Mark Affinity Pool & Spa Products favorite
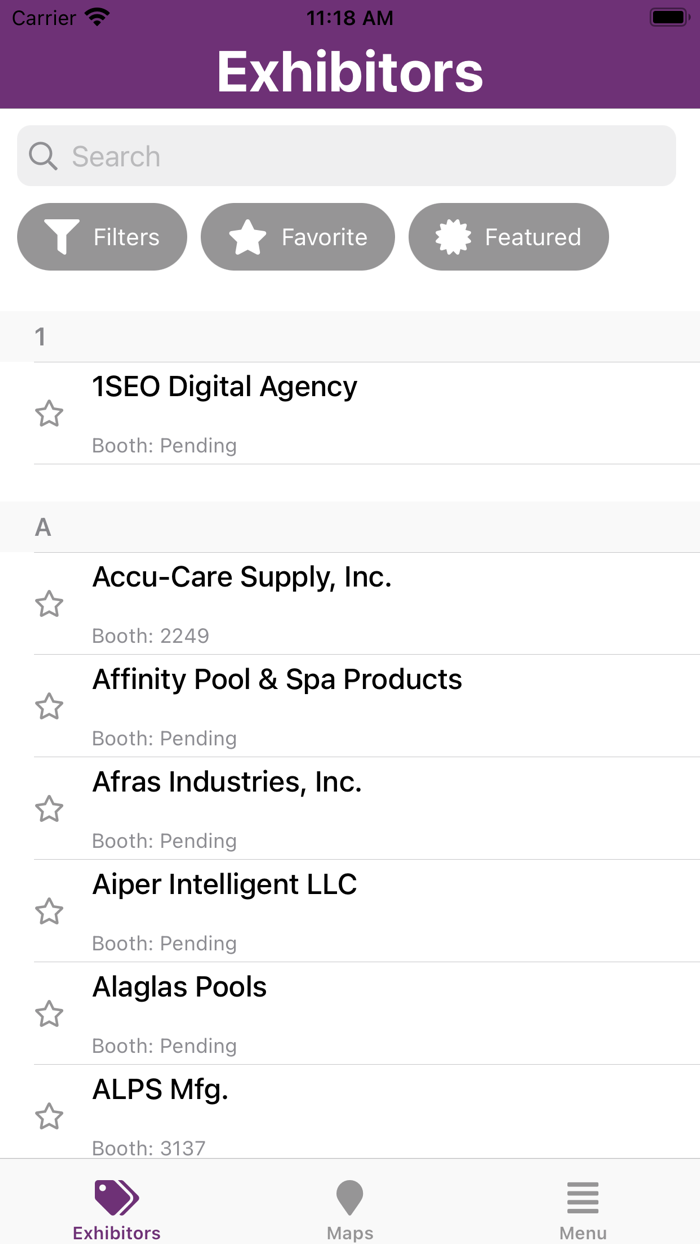700x1244 pixels. coord(49,707)
